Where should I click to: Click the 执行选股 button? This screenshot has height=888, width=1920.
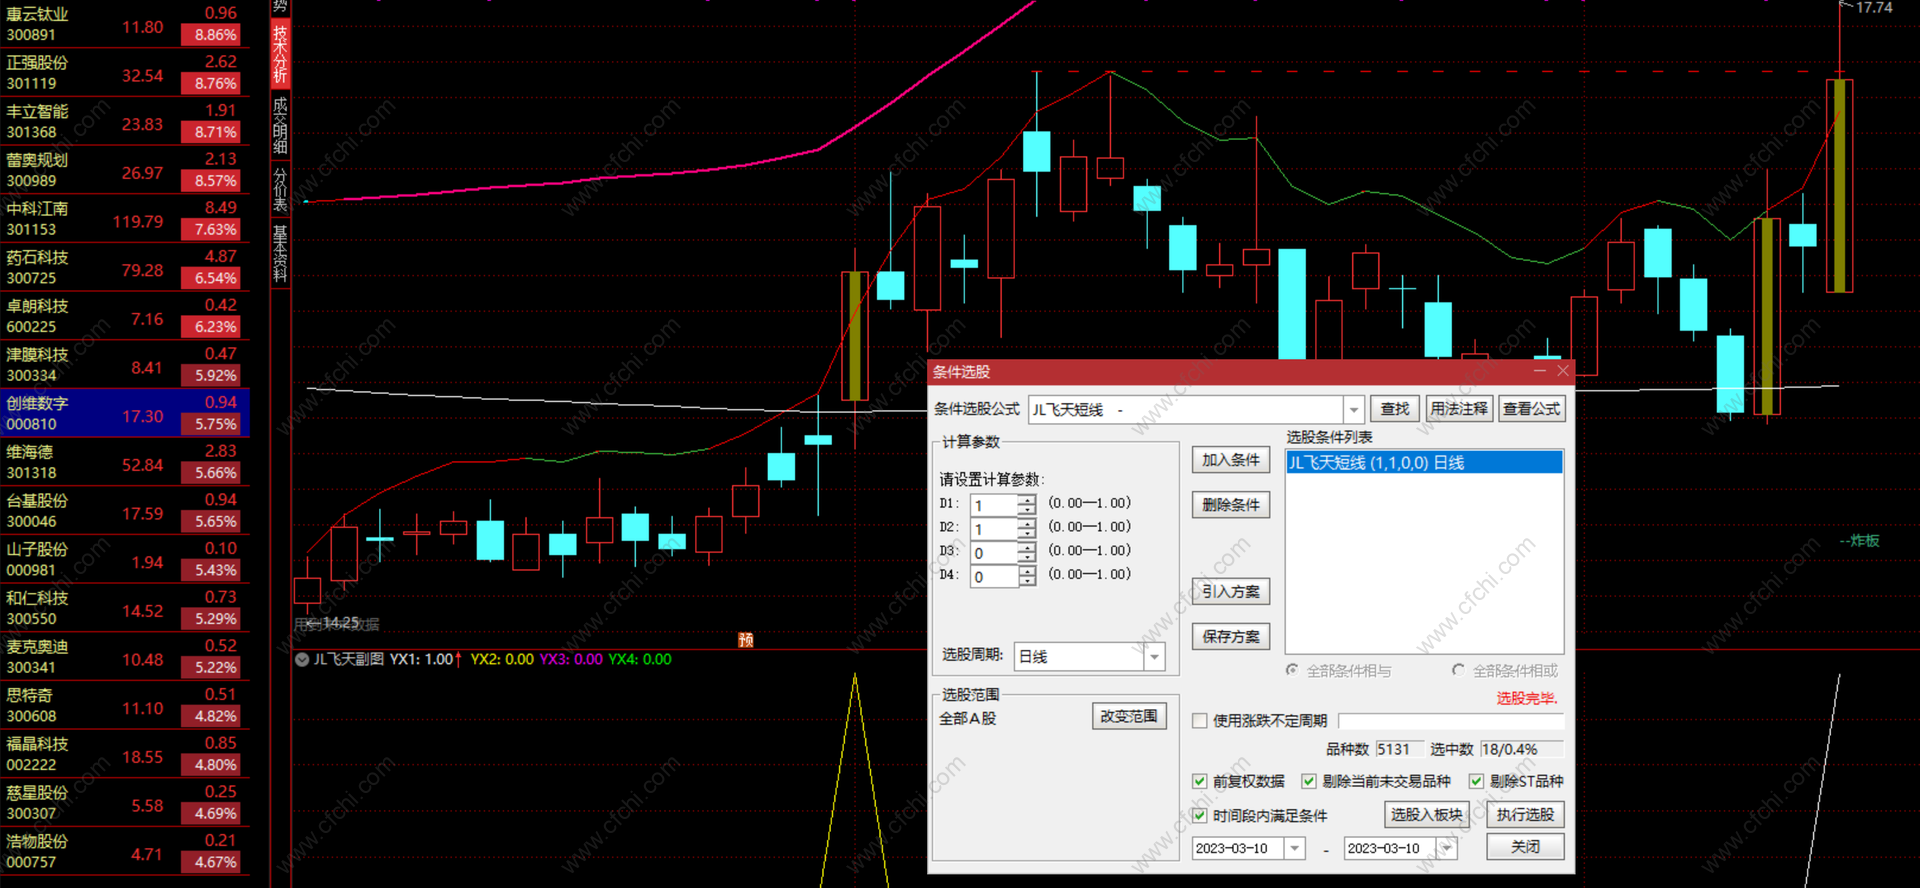pyautogui.click(x=1525, y=815)
